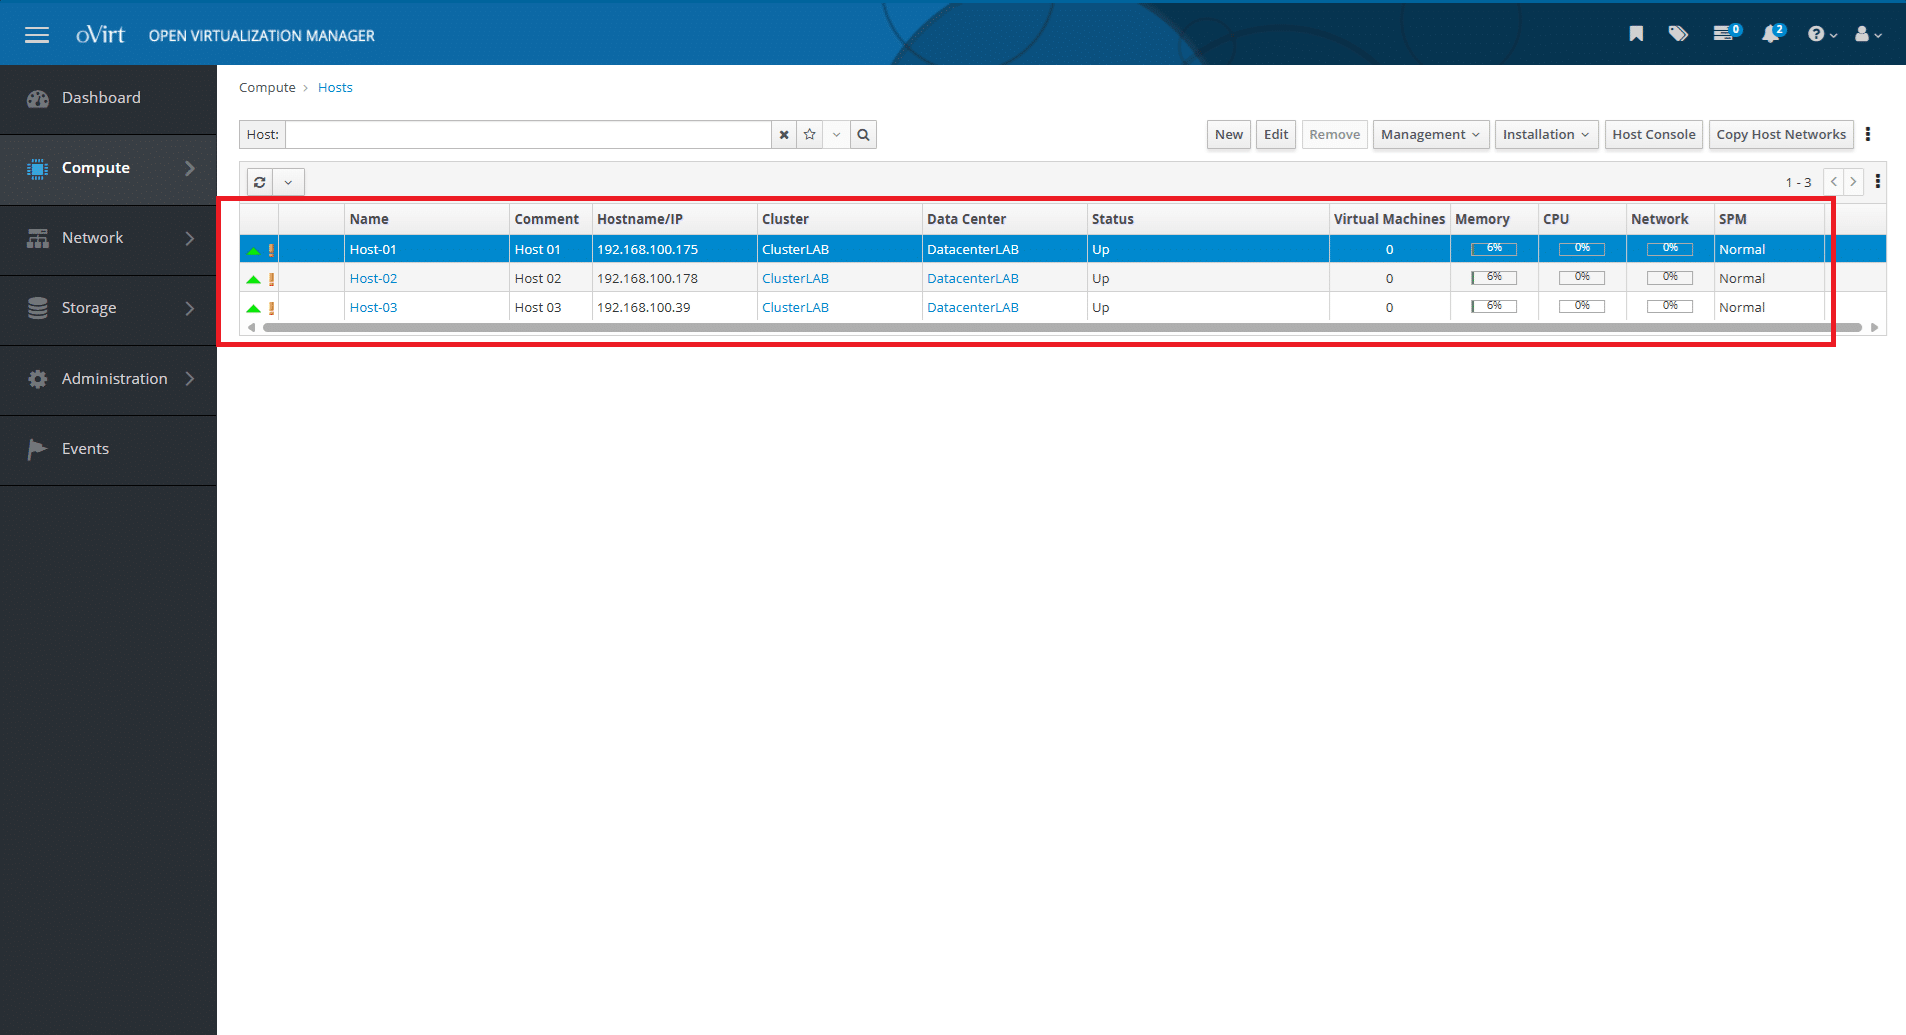This screenshot has width=1906, height=1035.
Task: Open the Installation dropdown
Action: pyautogui.click(x=1546, y=135)
